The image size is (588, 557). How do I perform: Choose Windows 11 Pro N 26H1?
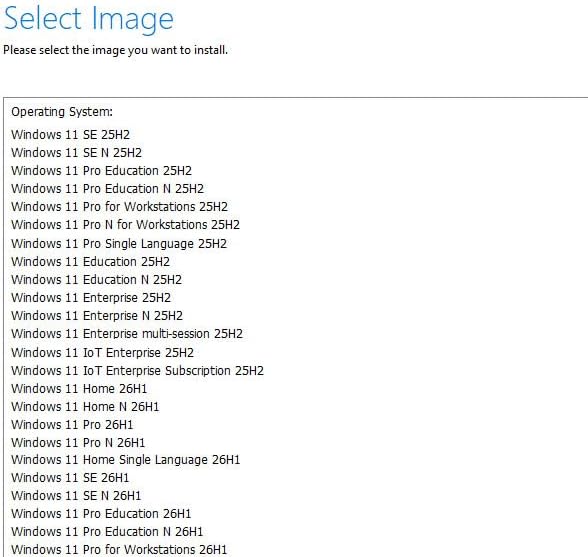(x=78, y=443)
